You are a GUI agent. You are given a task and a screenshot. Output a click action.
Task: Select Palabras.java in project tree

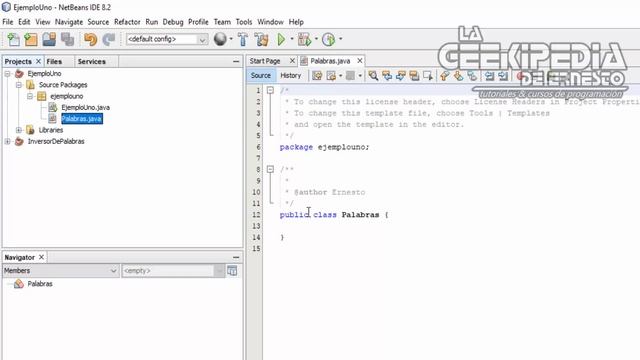click(82, 119)
